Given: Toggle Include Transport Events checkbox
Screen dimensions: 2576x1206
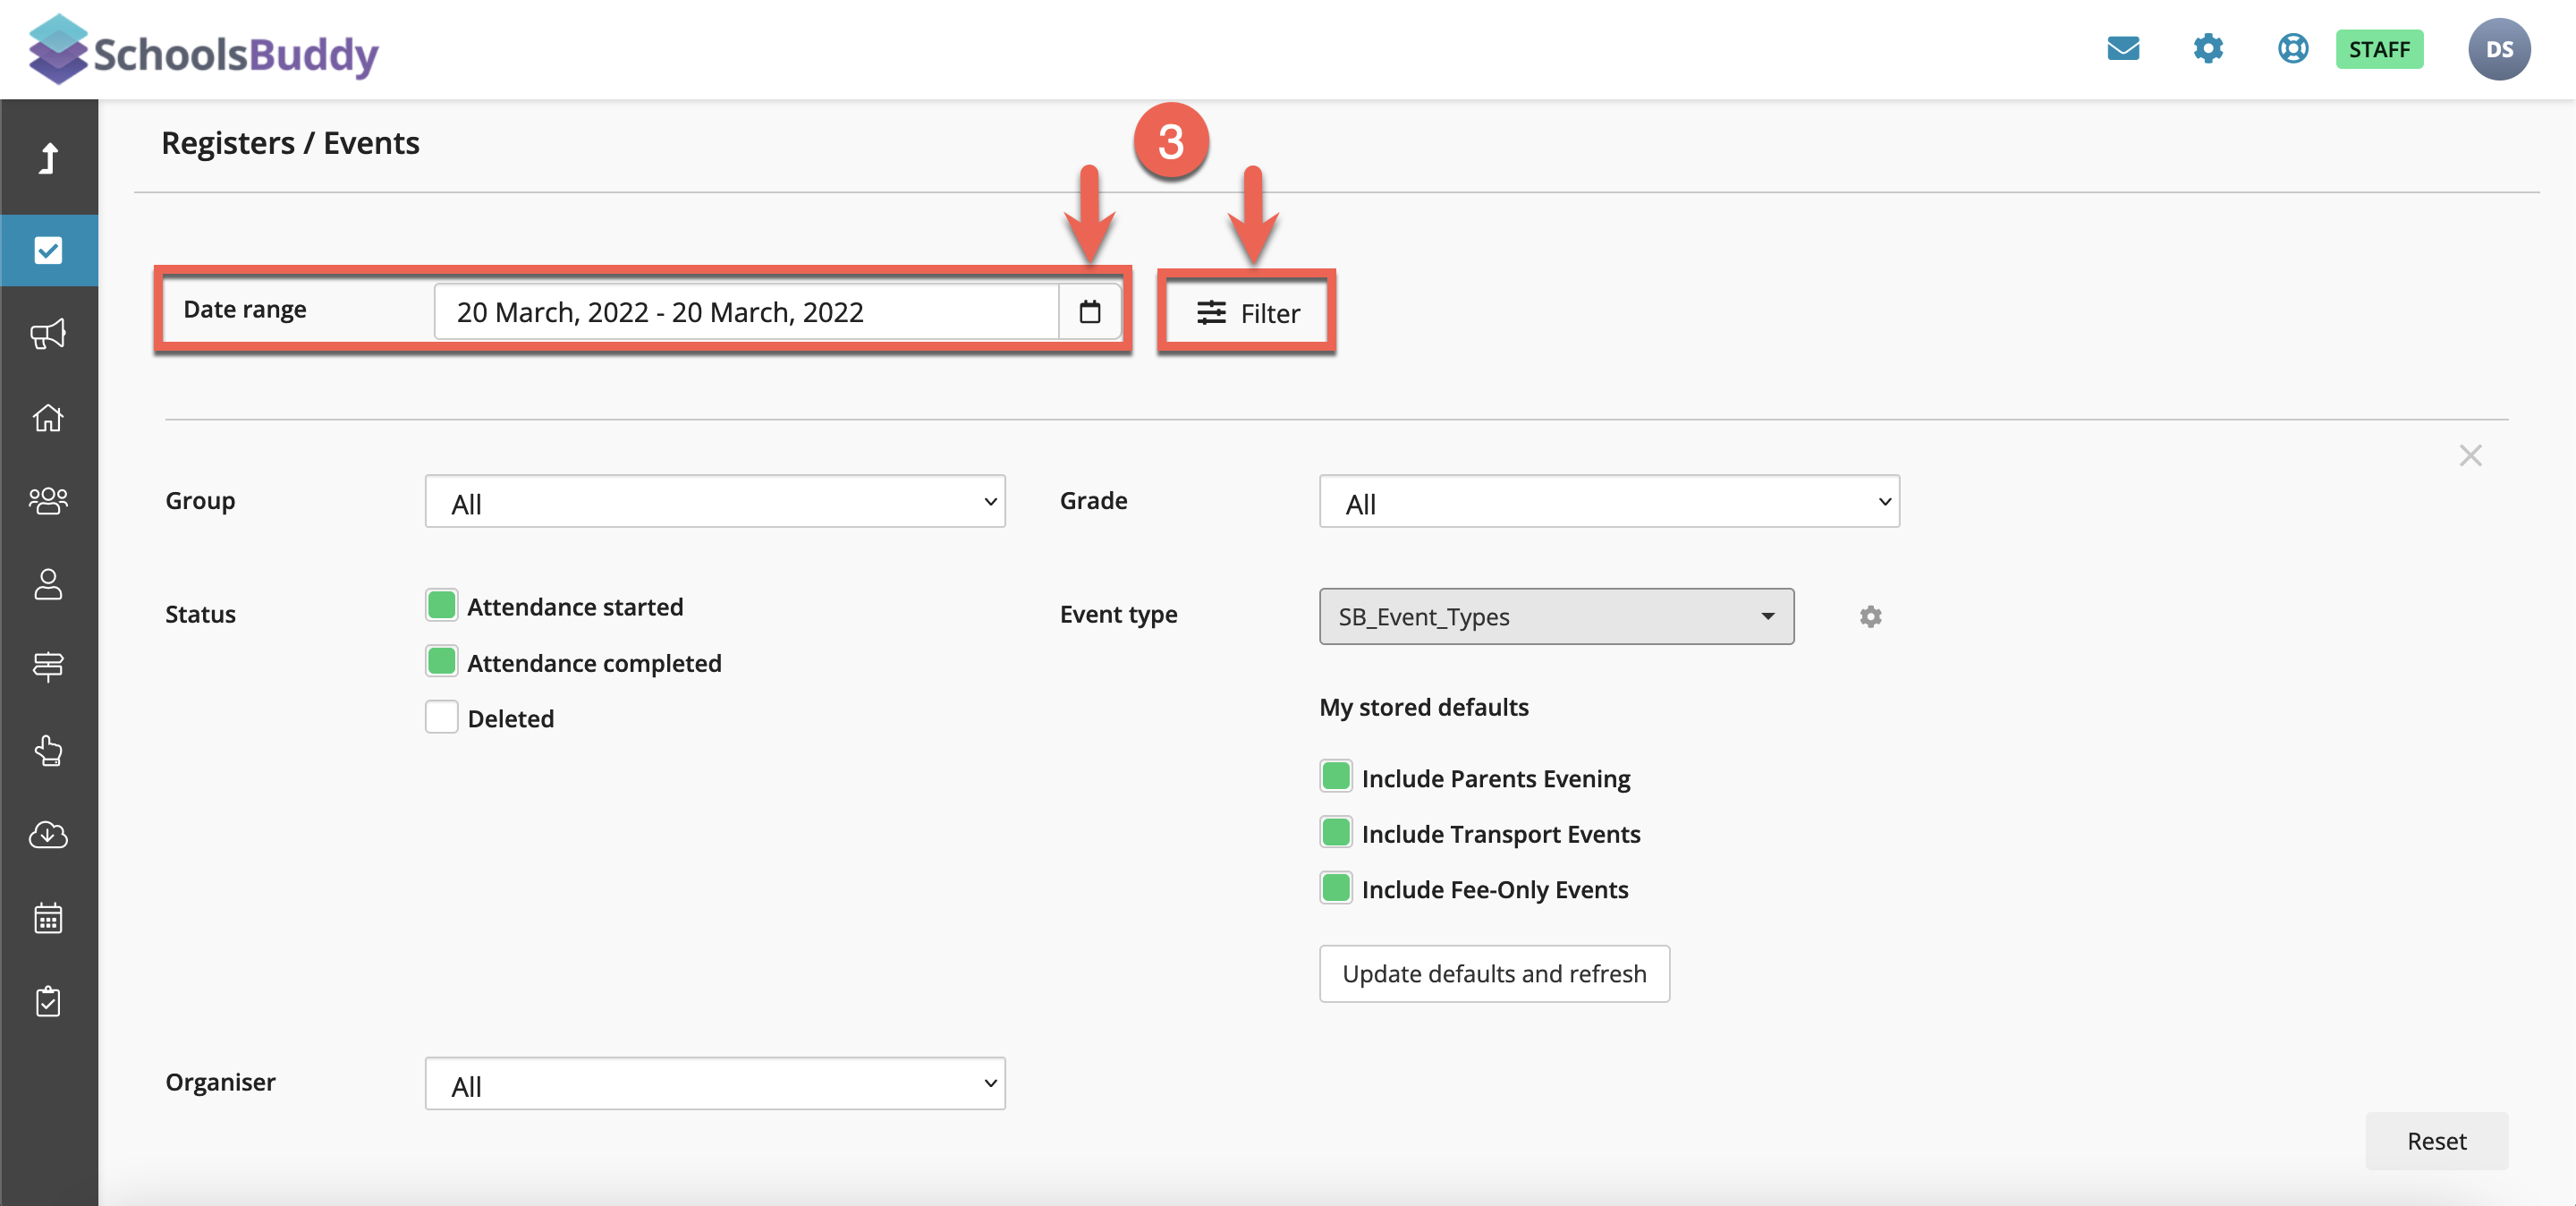Looking at the screenshot, I should click(x=1335, y=833).
